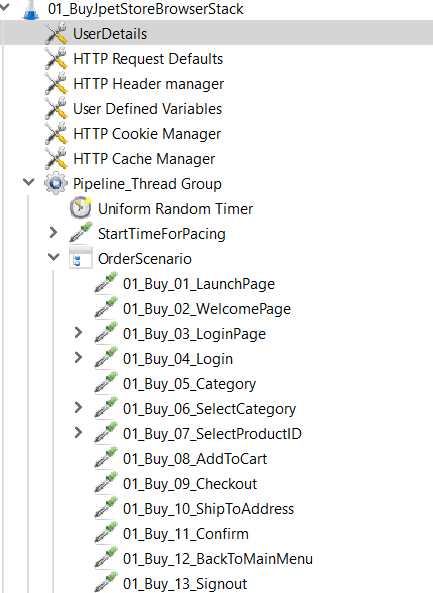The image size is (433, 593).
Task: Click the 01_Buy_06_SelectCategory pipette icon
Action: (106, 408)
